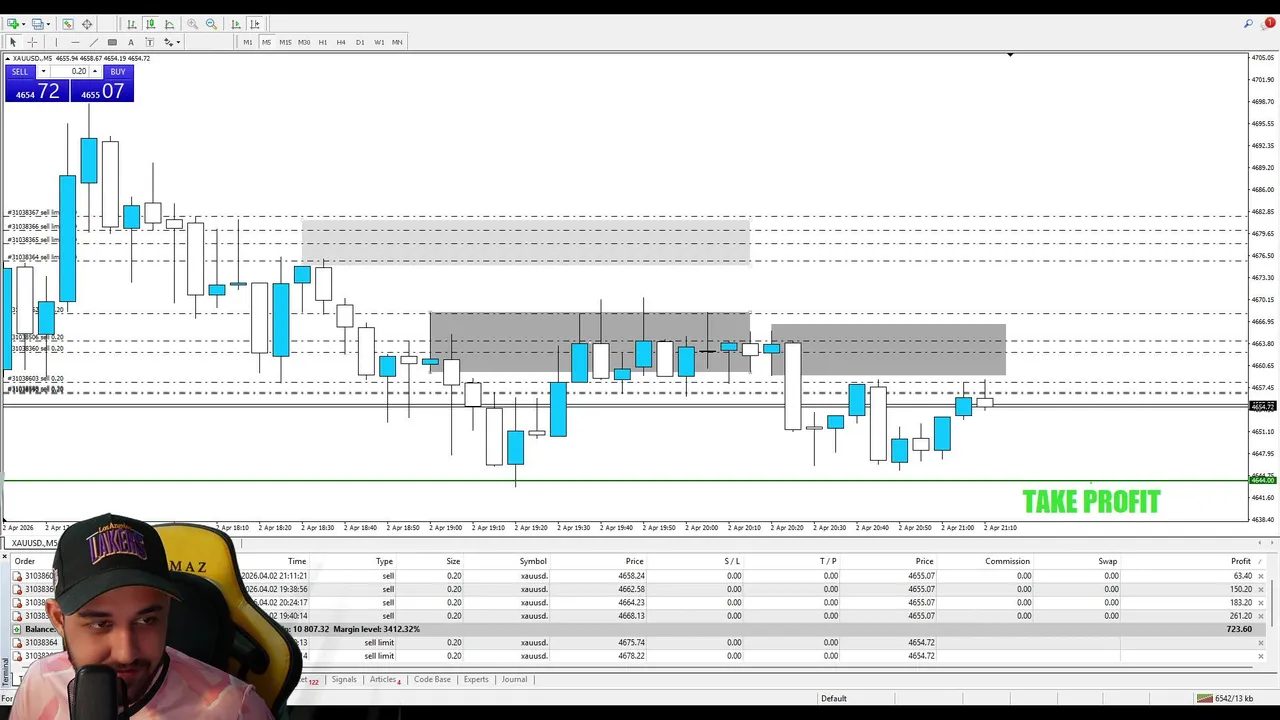Switch to MN timeframe
The image size is (1280, 720).
click(x=397, y=42)
